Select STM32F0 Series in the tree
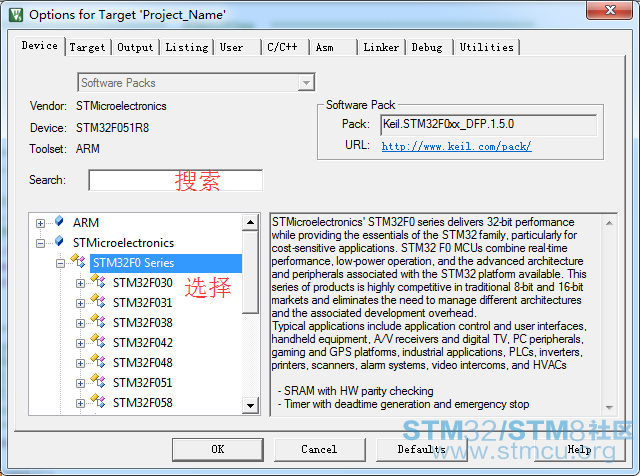 pos(166,263)
